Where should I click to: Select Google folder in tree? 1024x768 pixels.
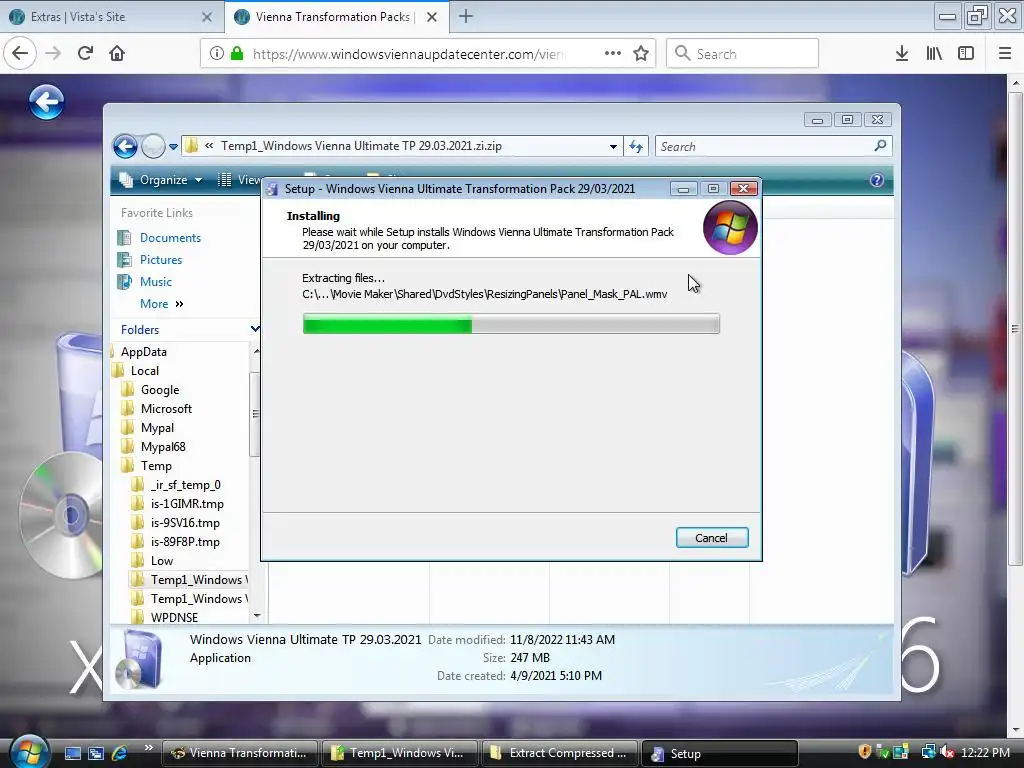159,390
